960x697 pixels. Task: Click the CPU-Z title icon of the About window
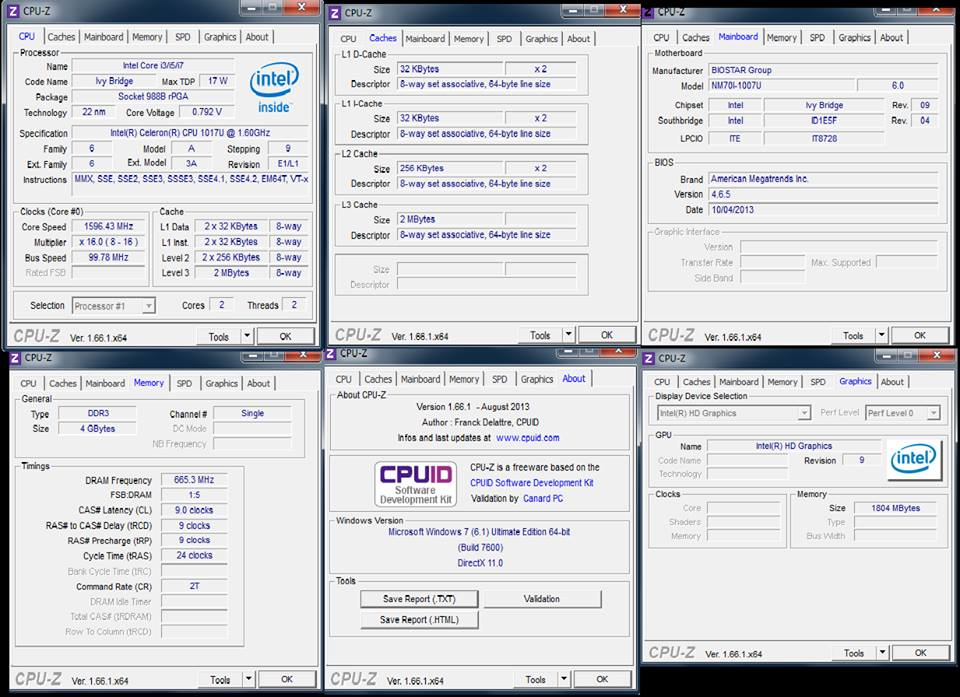point(331,353)
